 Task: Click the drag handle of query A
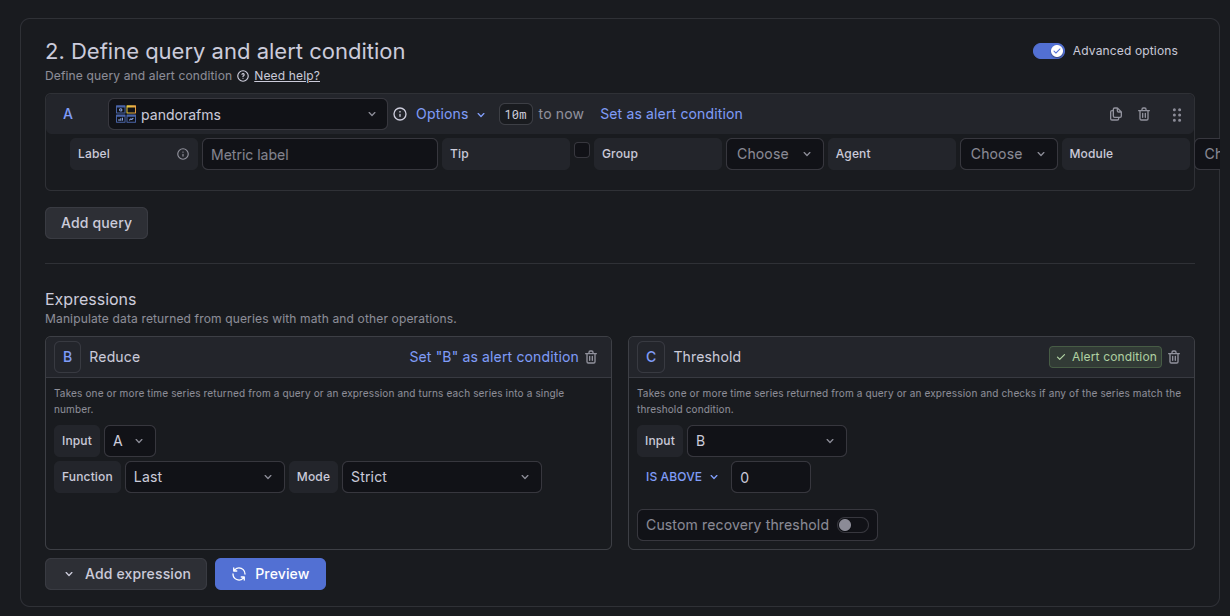(x=1177, y=114)
